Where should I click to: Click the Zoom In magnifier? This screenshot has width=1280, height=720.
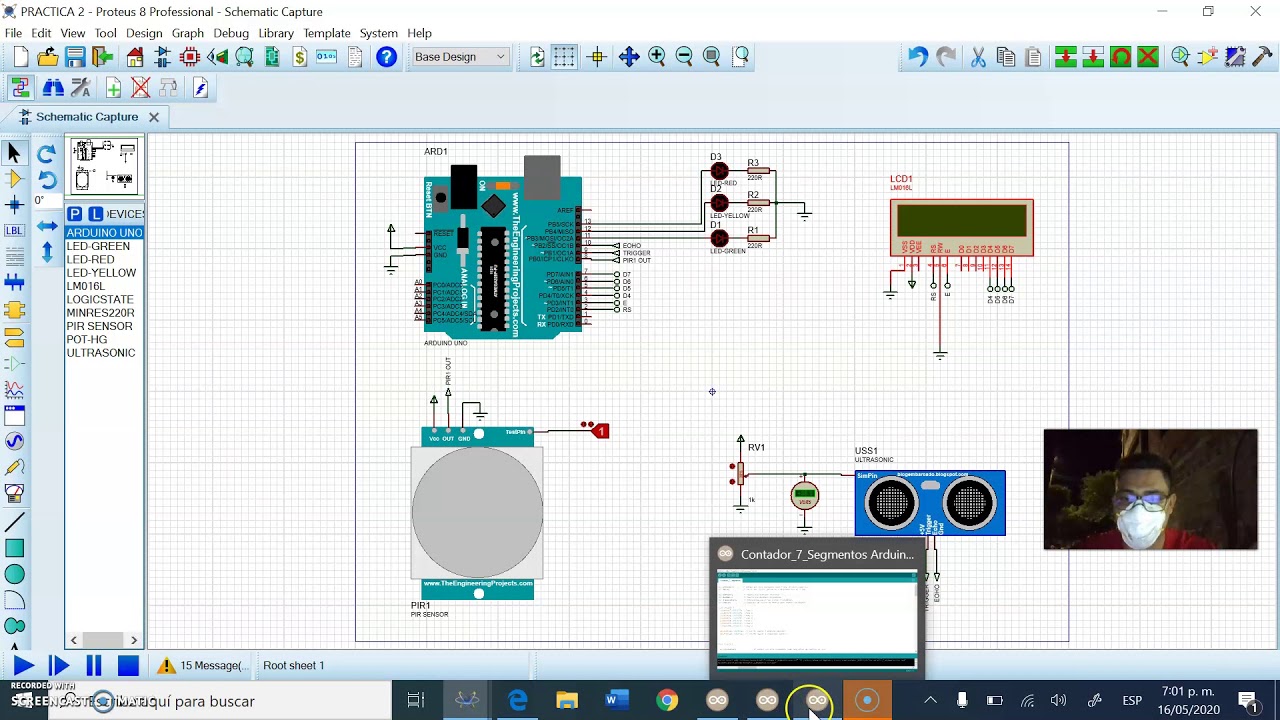[x=657, y=57]
